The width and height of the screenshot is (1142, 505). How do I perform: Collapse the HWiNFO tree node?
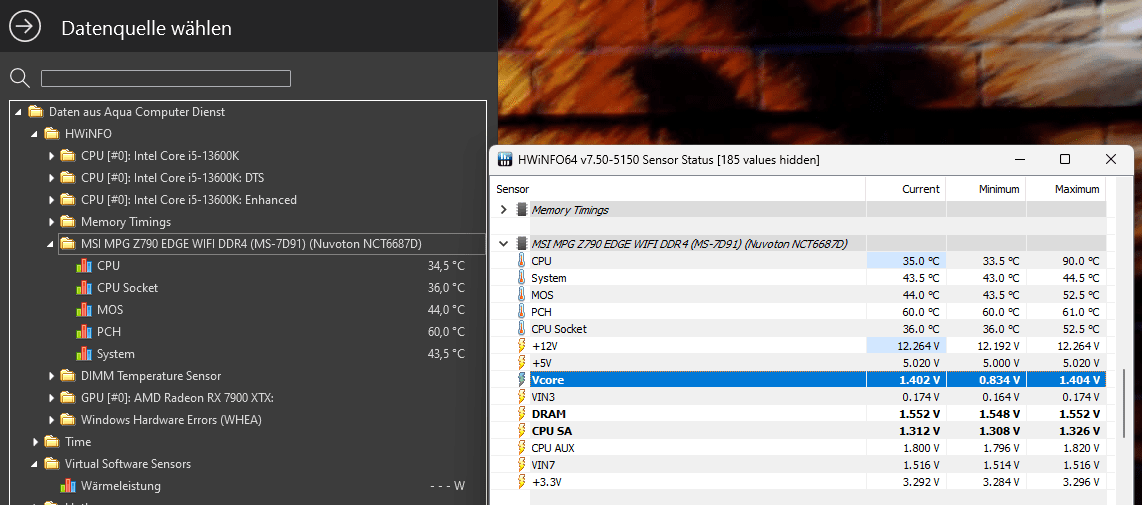click(34, 134)
